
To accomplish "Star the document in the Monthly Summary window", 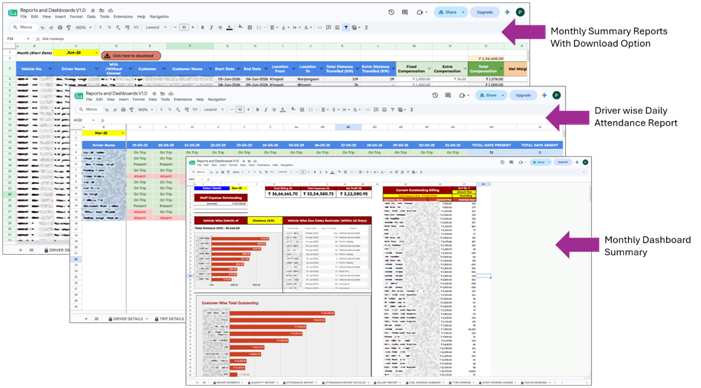I will [x=93, y=10].
